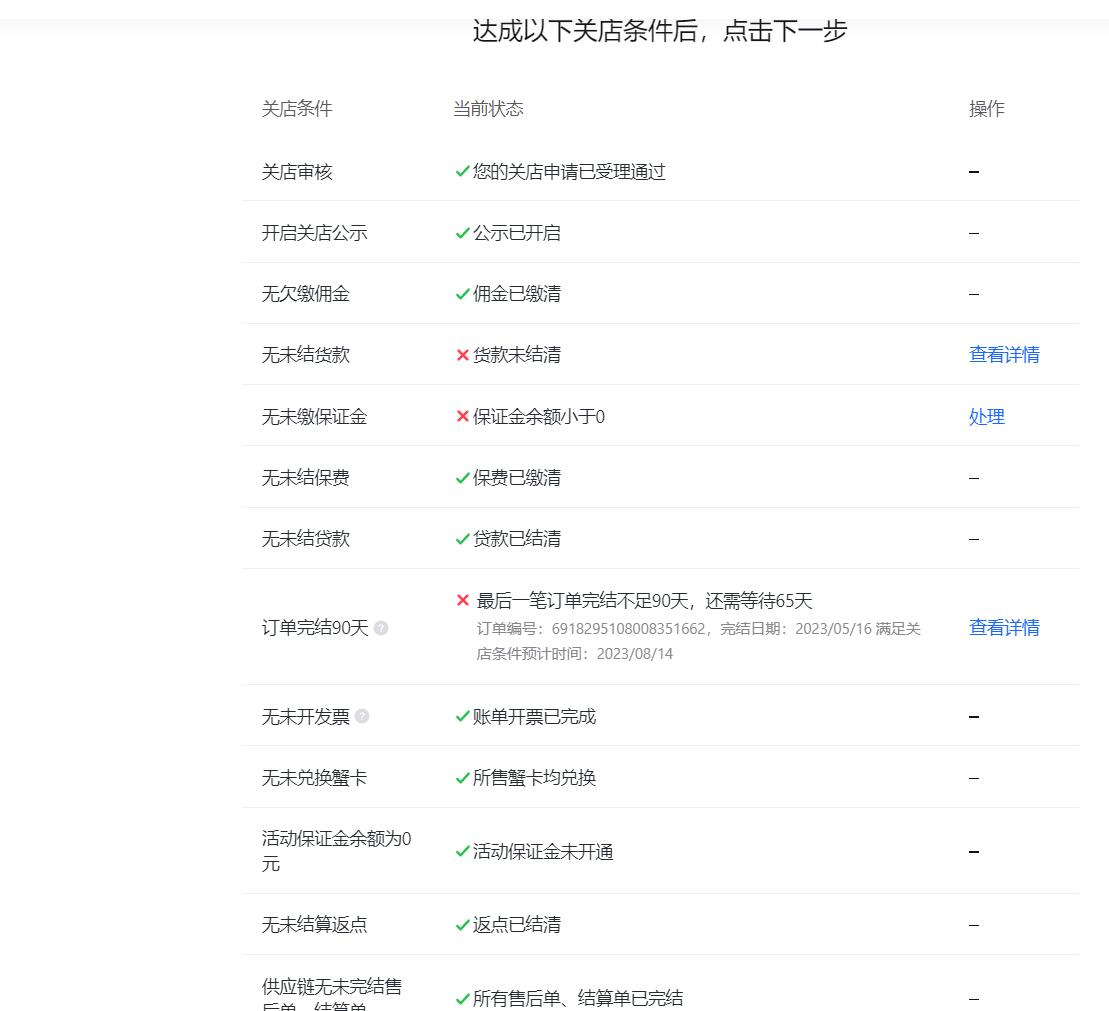Click the red X on the 订单完结90天 row

pyautogui.click(x=461, y=600)
